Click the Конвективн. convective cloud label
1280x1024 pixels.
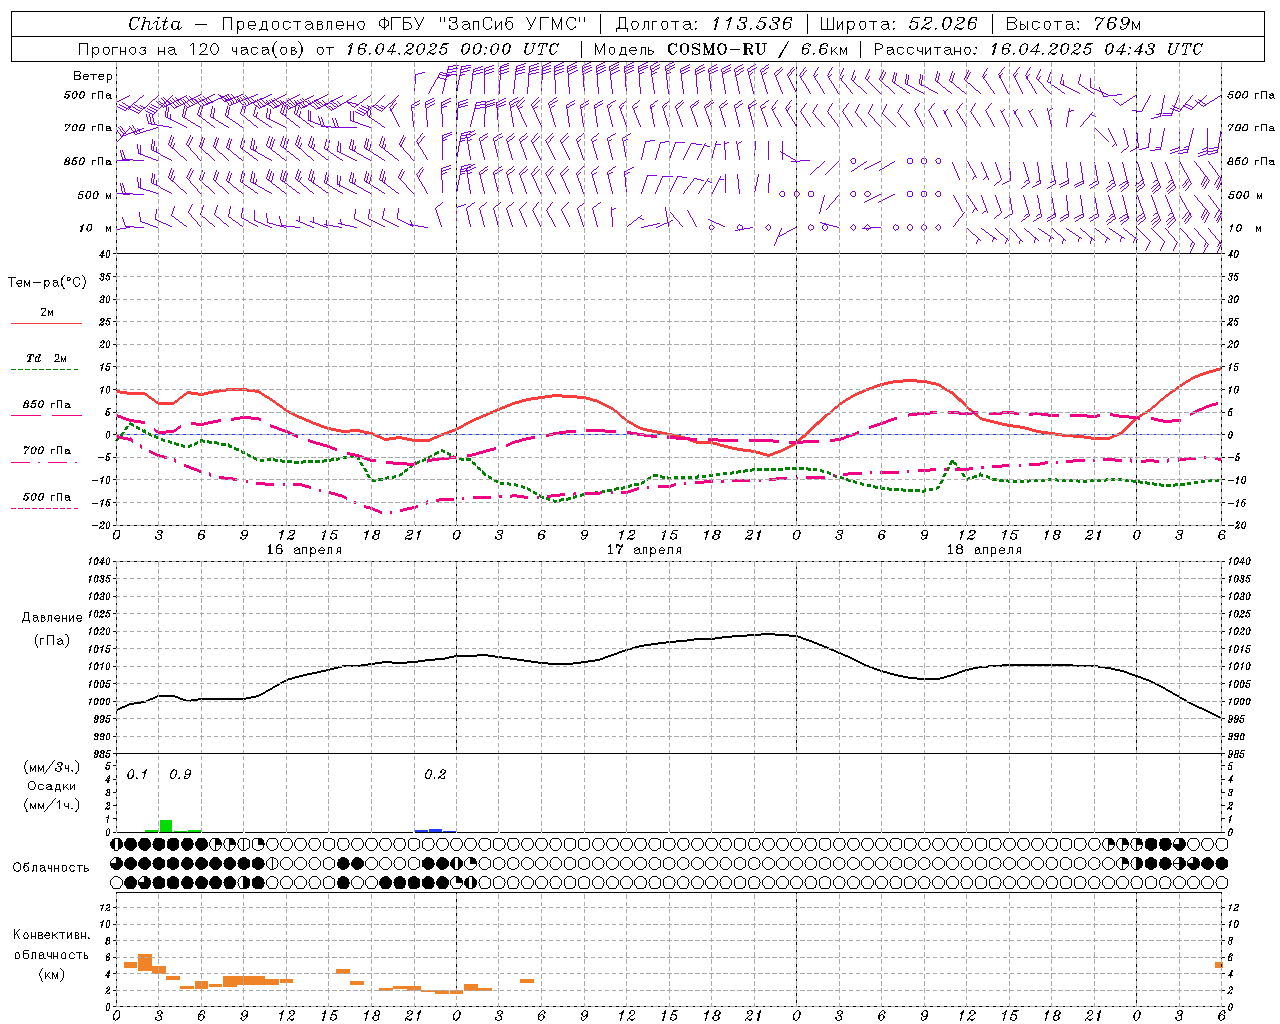pos(51,935)
